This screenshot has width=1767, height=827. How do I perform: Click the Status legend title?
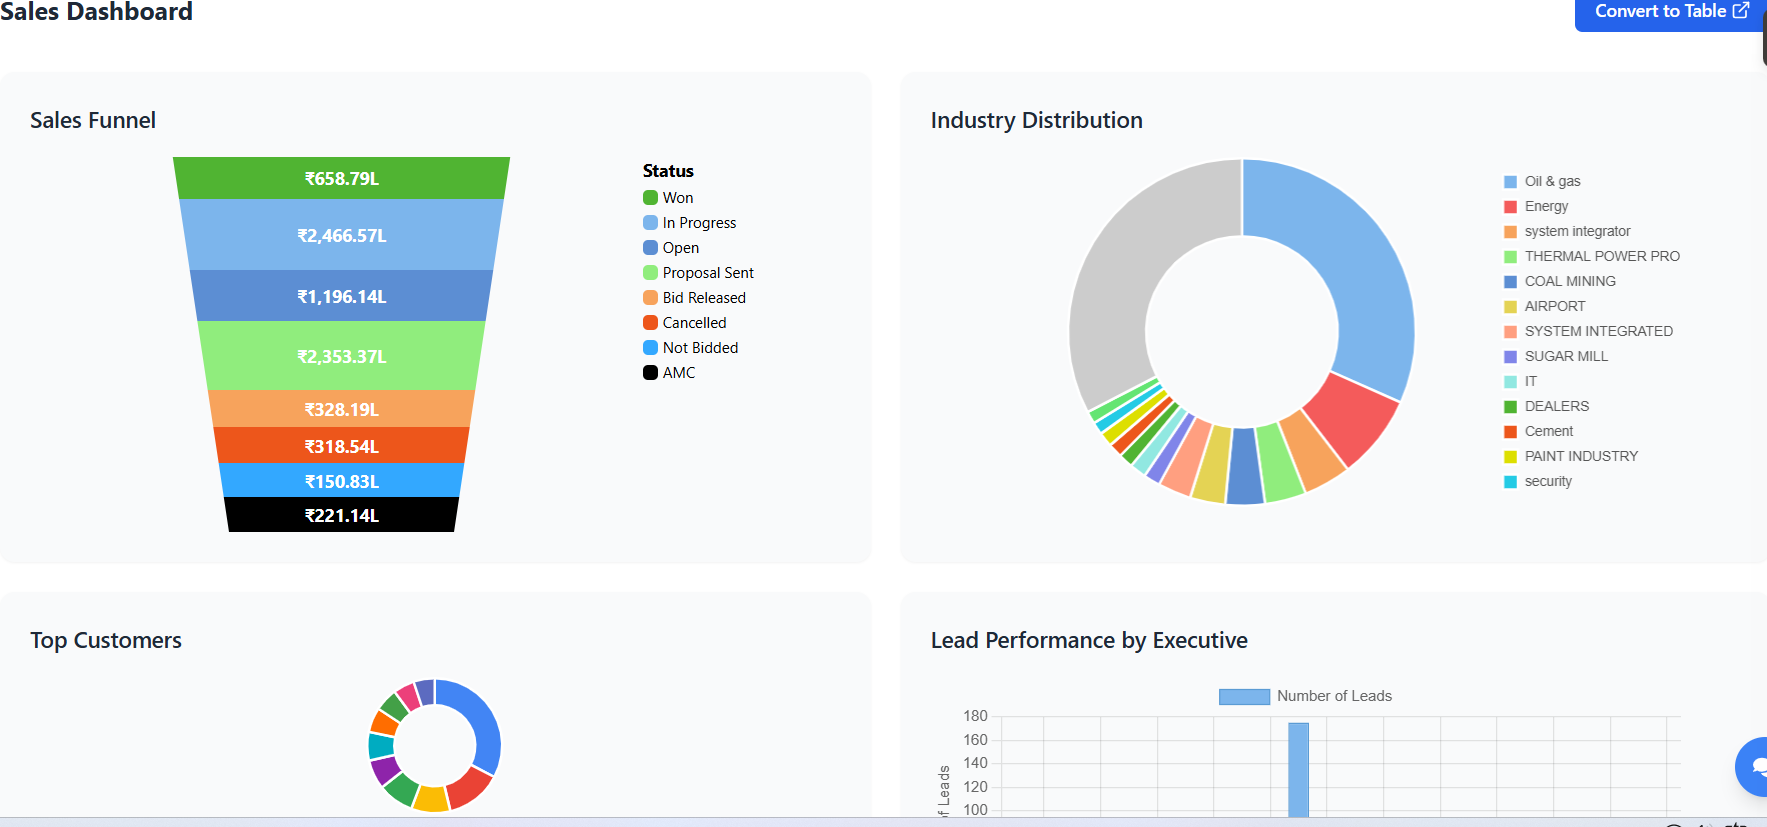point(668,171)
